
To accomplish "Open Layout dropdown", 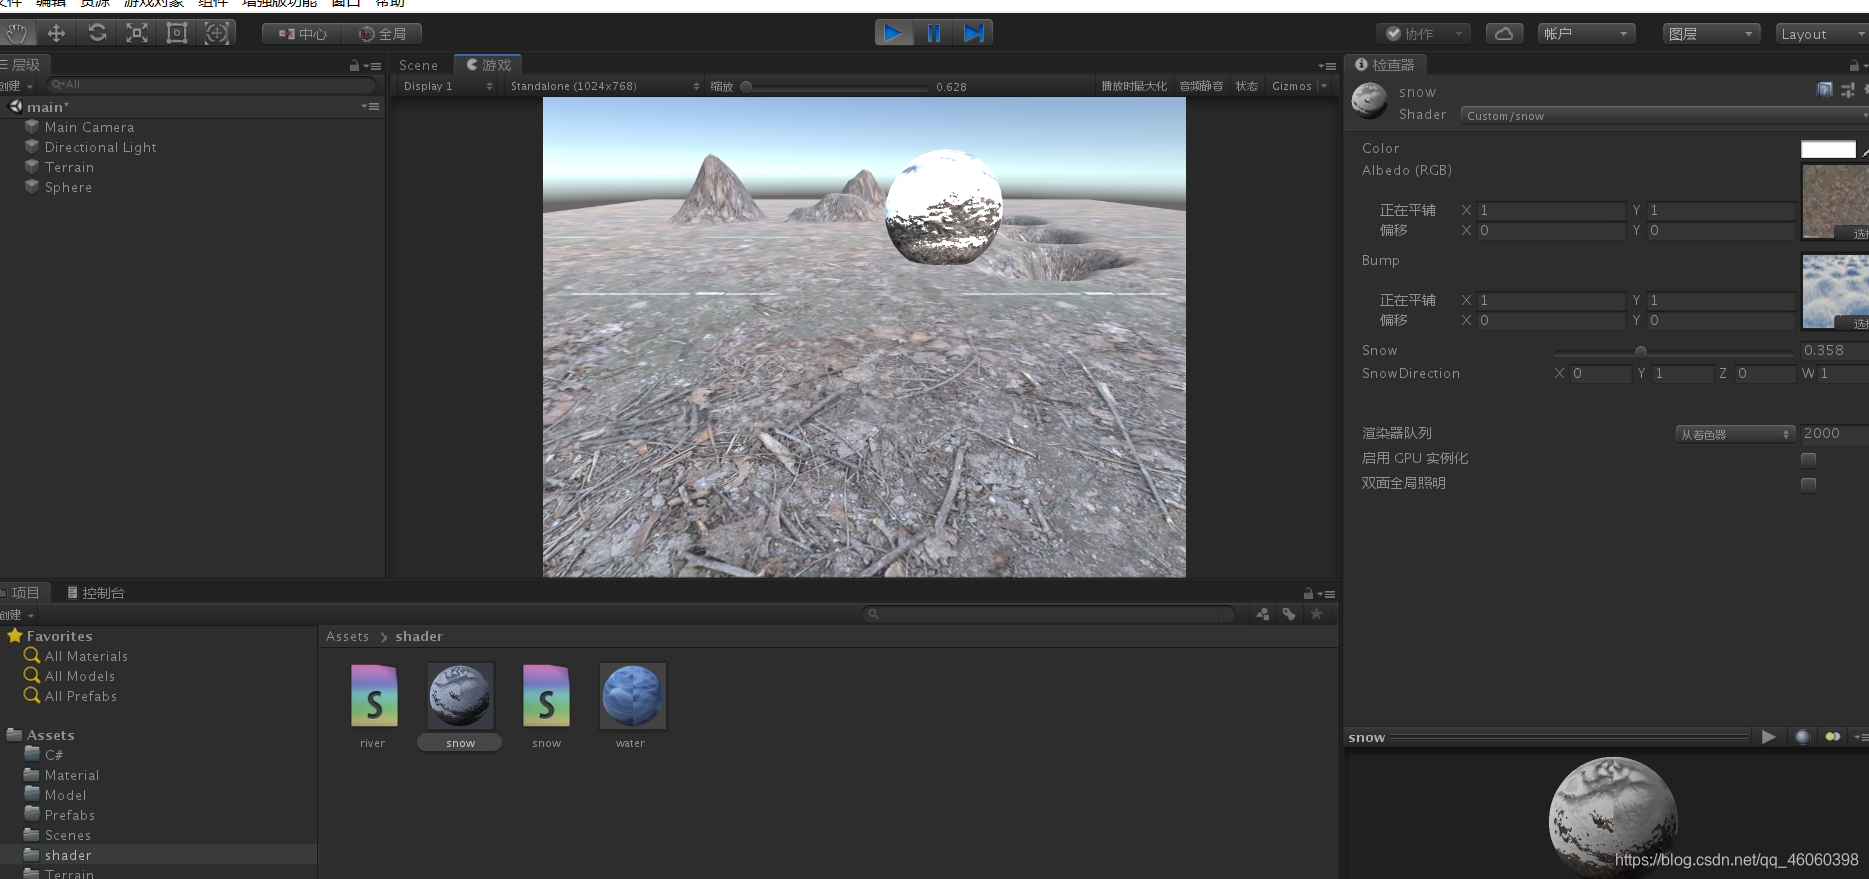I will click(1822, 34).
